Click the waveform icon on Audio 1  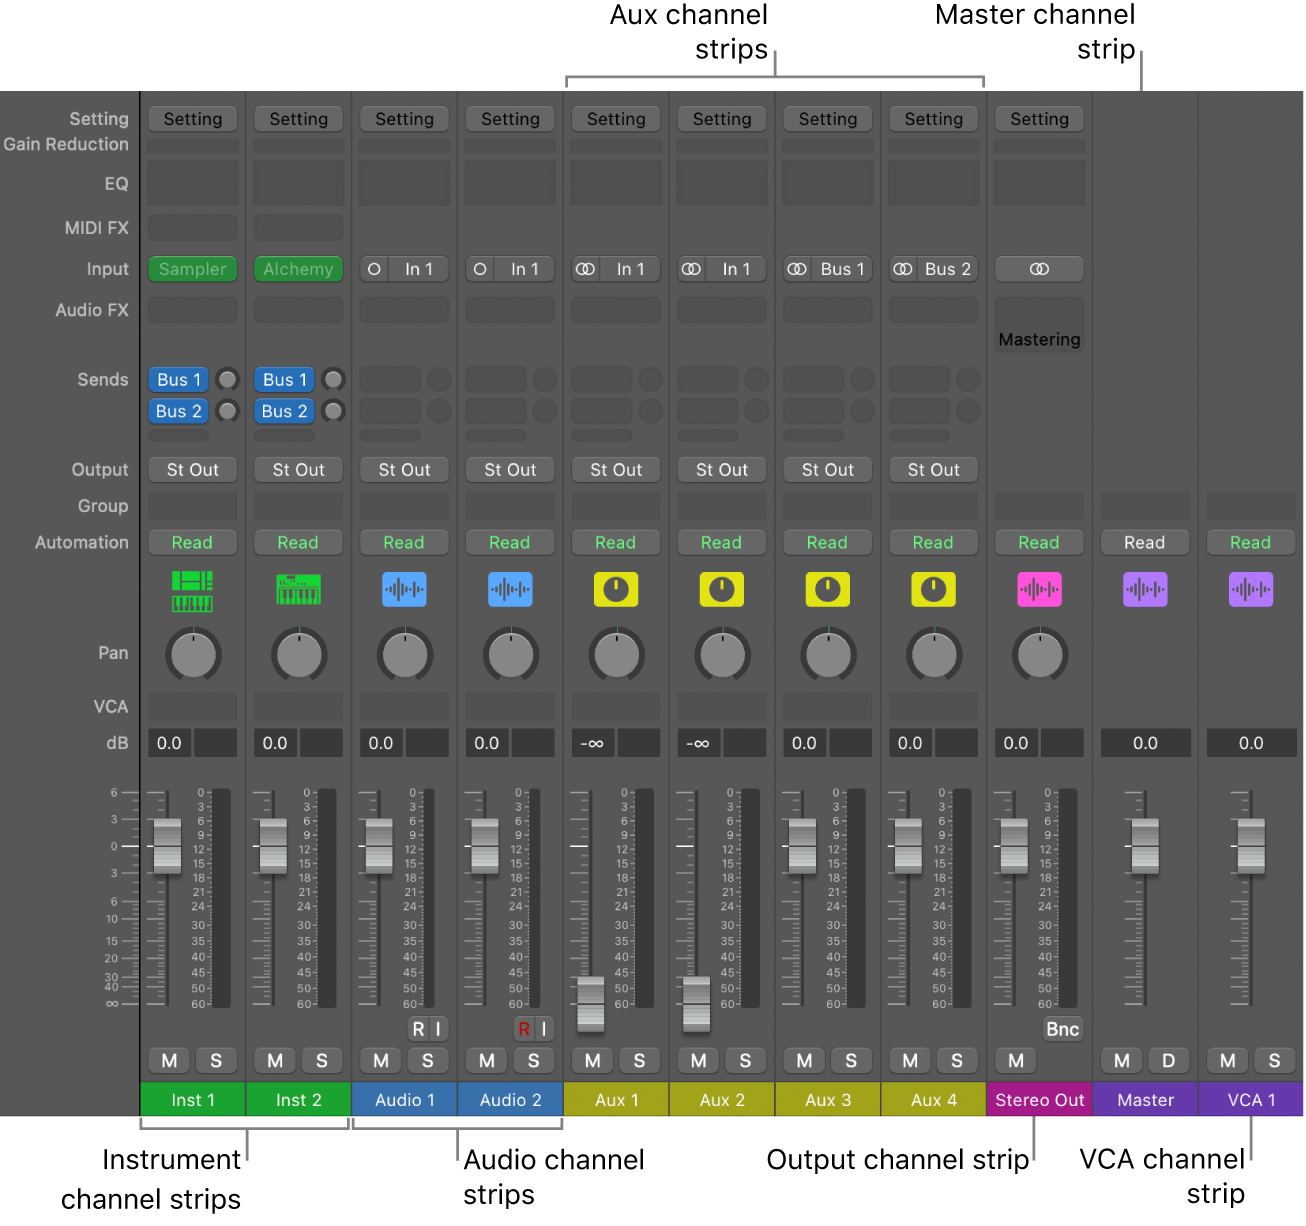(404, 590)
